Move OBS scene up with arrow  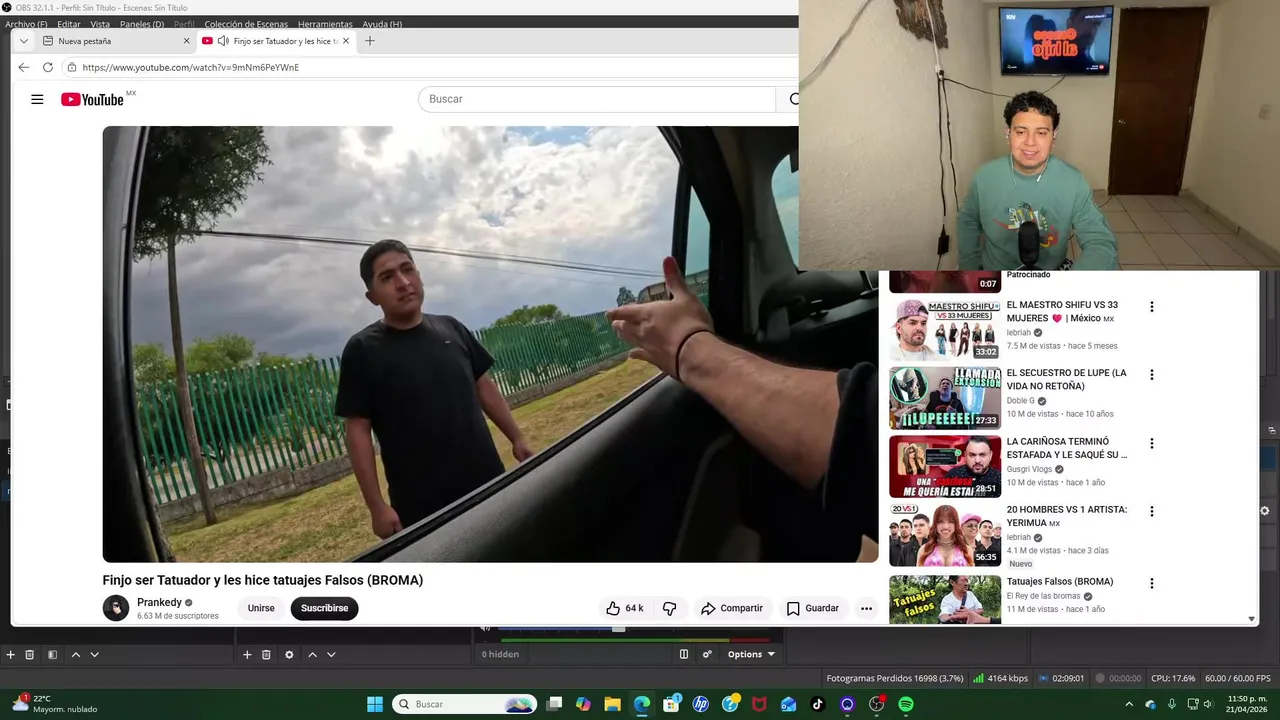[75, 655]
